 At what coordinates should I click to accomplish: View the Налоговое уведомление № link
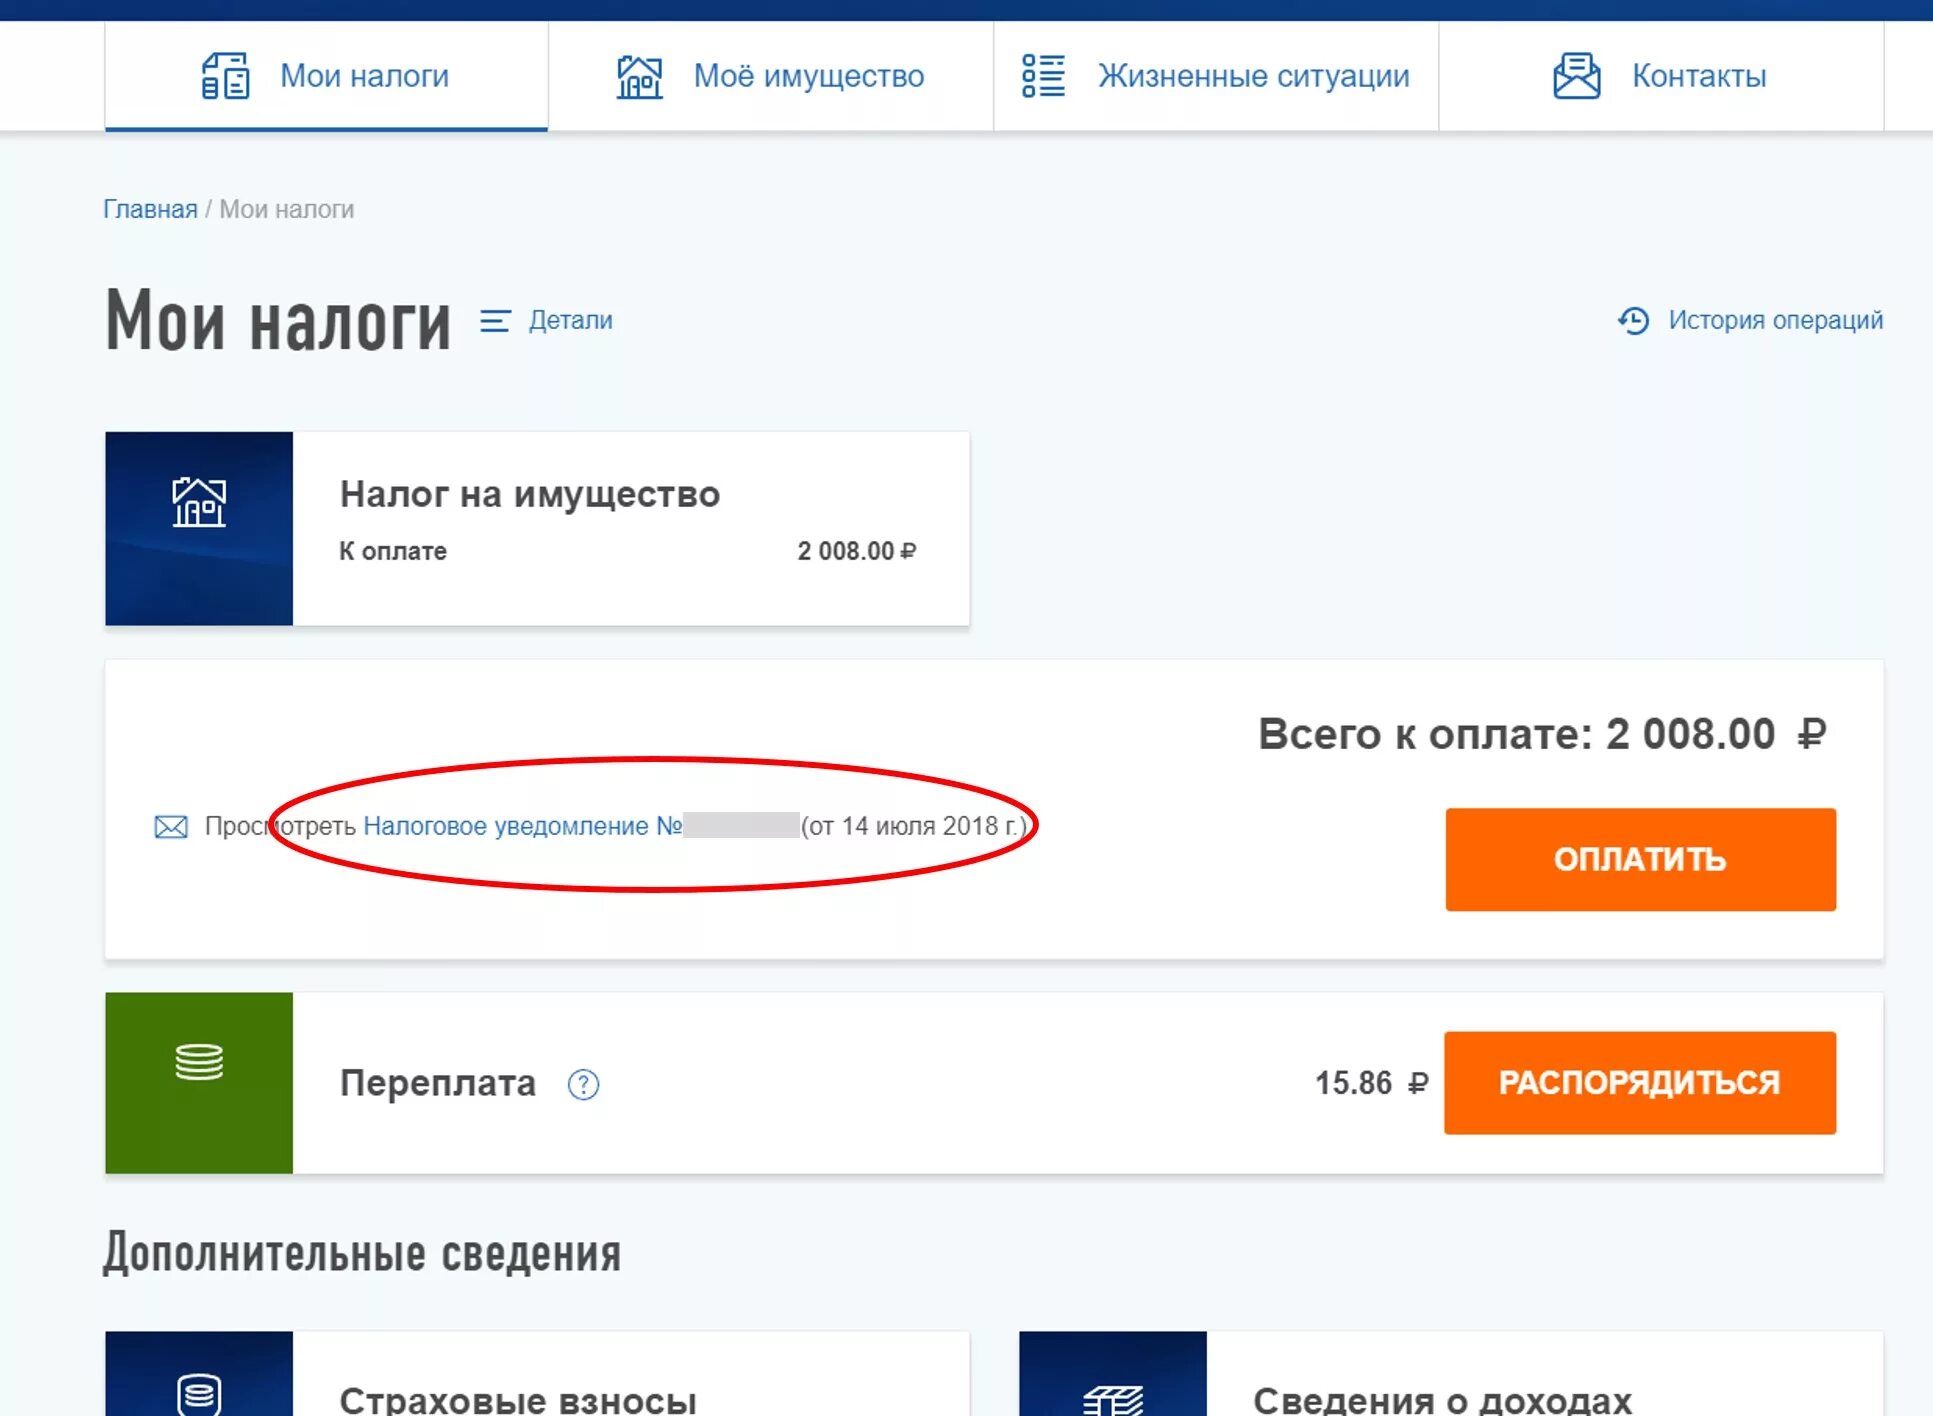tap(522, 826)
